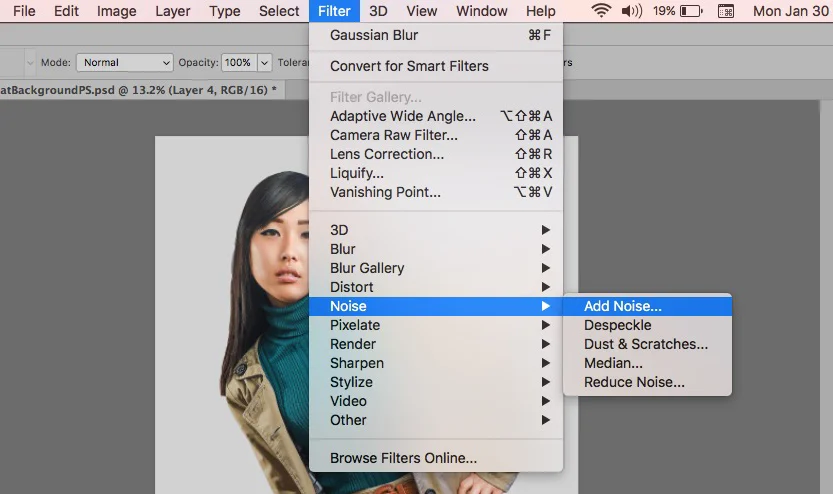This screenshot has width=833, height=494.
Task: Open the View menu
Action: (x=421, y=11)
